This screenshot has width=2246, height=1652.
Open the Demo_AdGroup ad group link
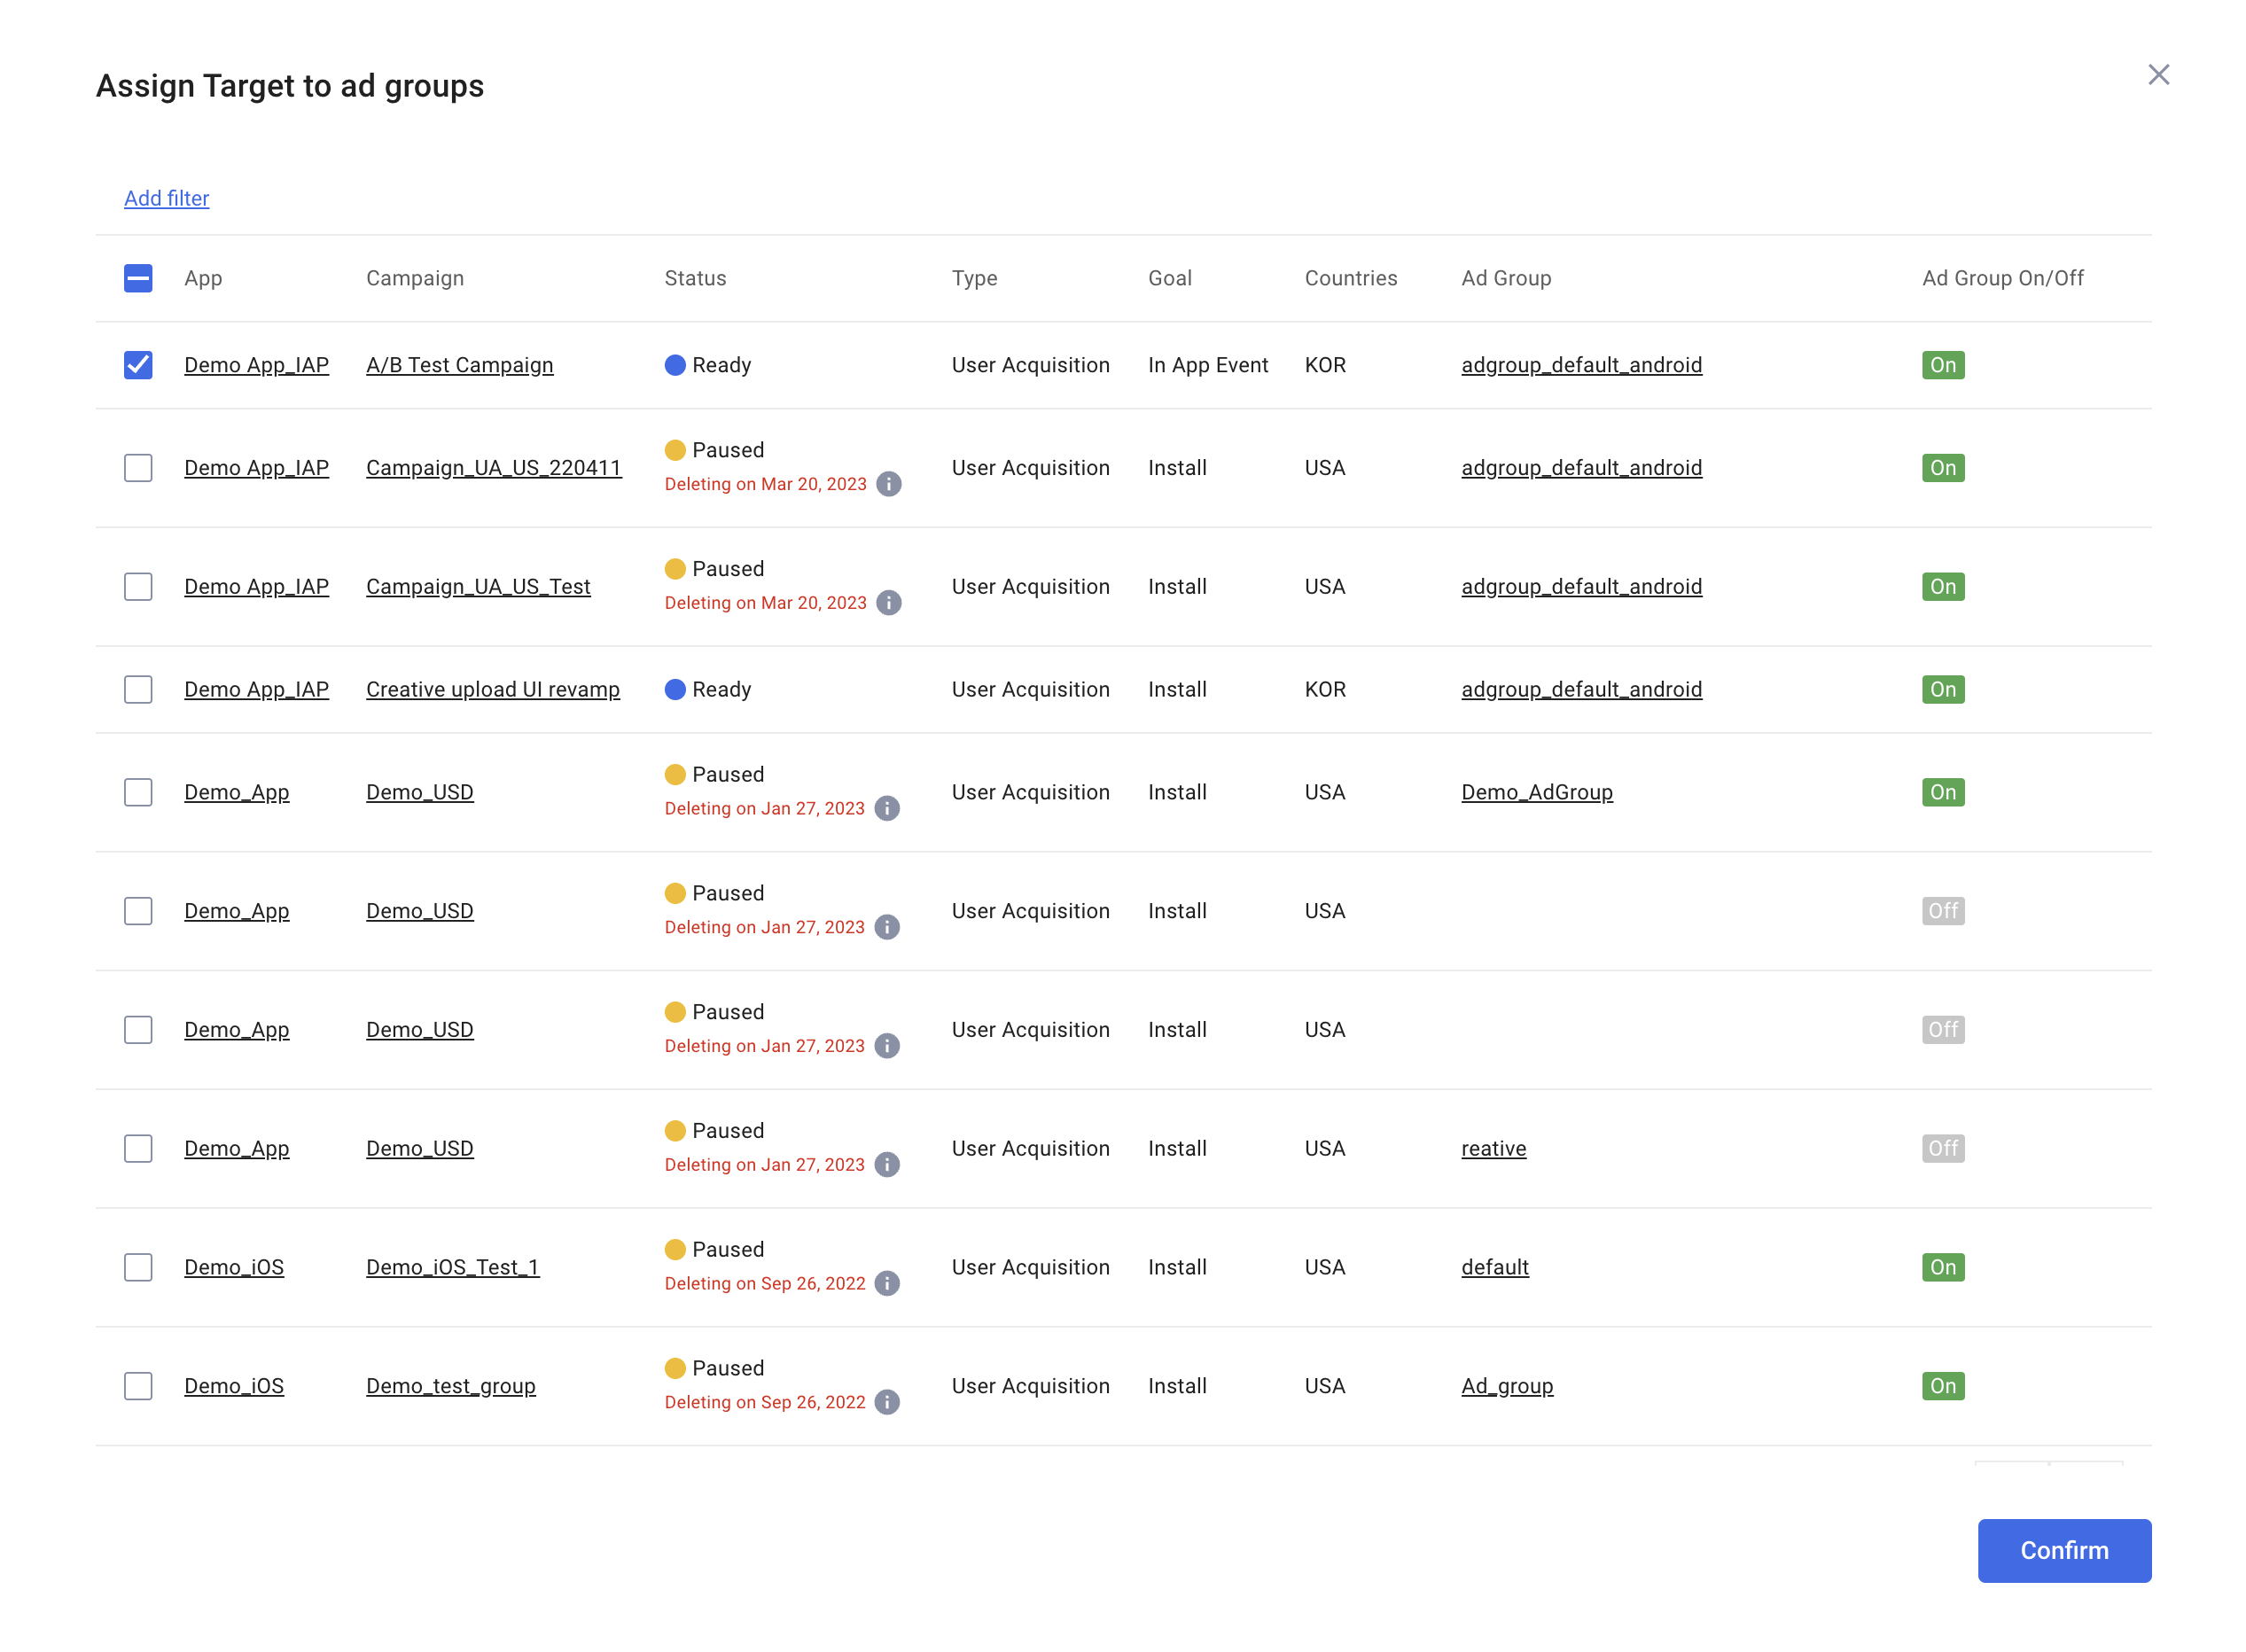tap(1537, 792)
